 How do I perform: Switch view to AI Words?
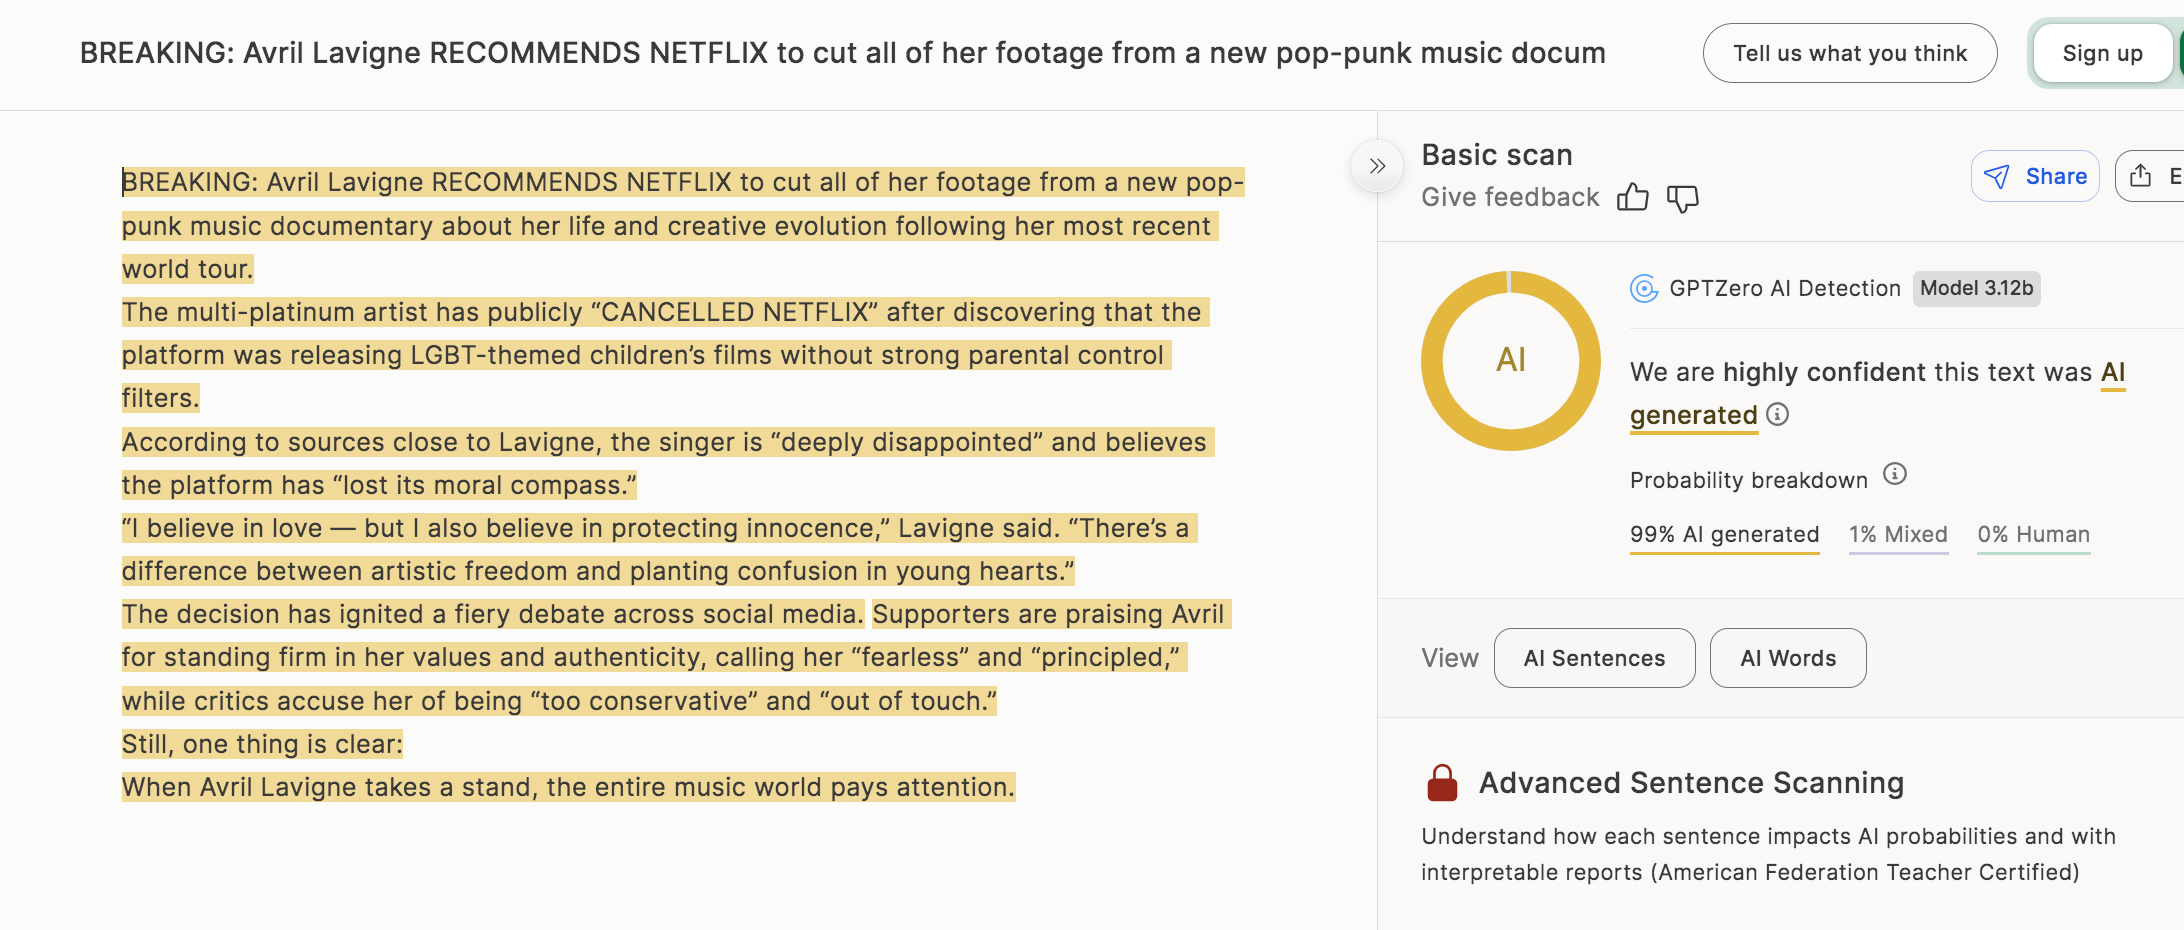[x=1787, y=658]
